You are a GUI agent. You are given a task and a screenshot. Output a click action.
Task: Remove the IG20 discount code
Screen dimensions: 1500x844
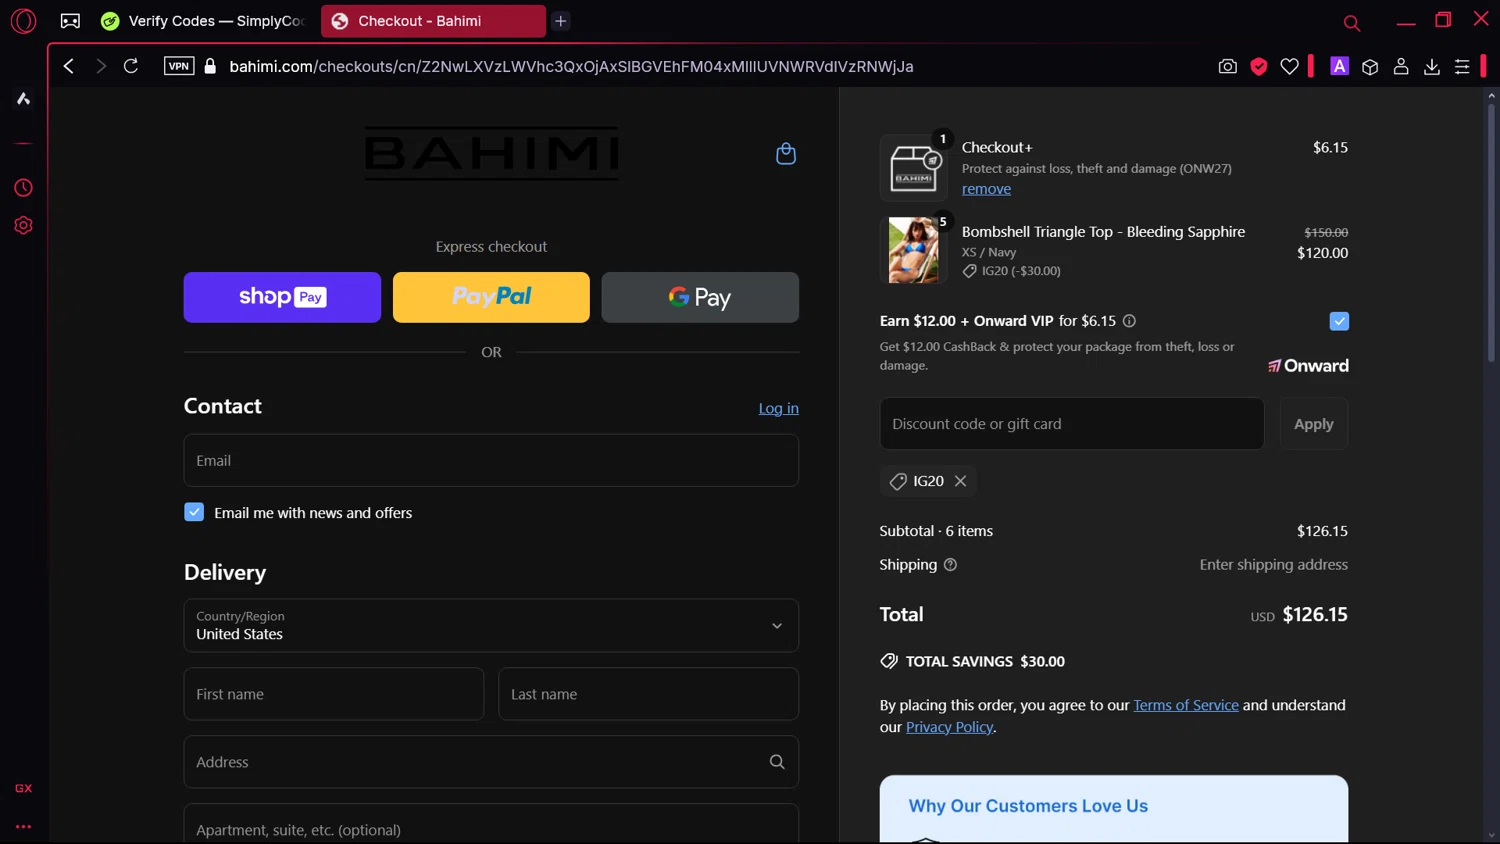(960, 481)
